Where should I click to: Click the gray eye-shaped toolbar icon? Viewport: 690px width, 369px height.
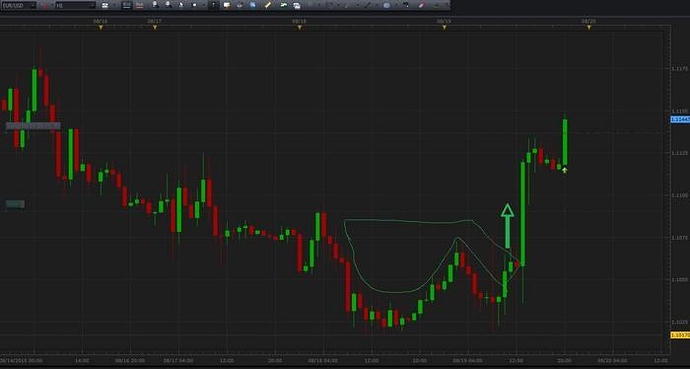coord(239,5)
